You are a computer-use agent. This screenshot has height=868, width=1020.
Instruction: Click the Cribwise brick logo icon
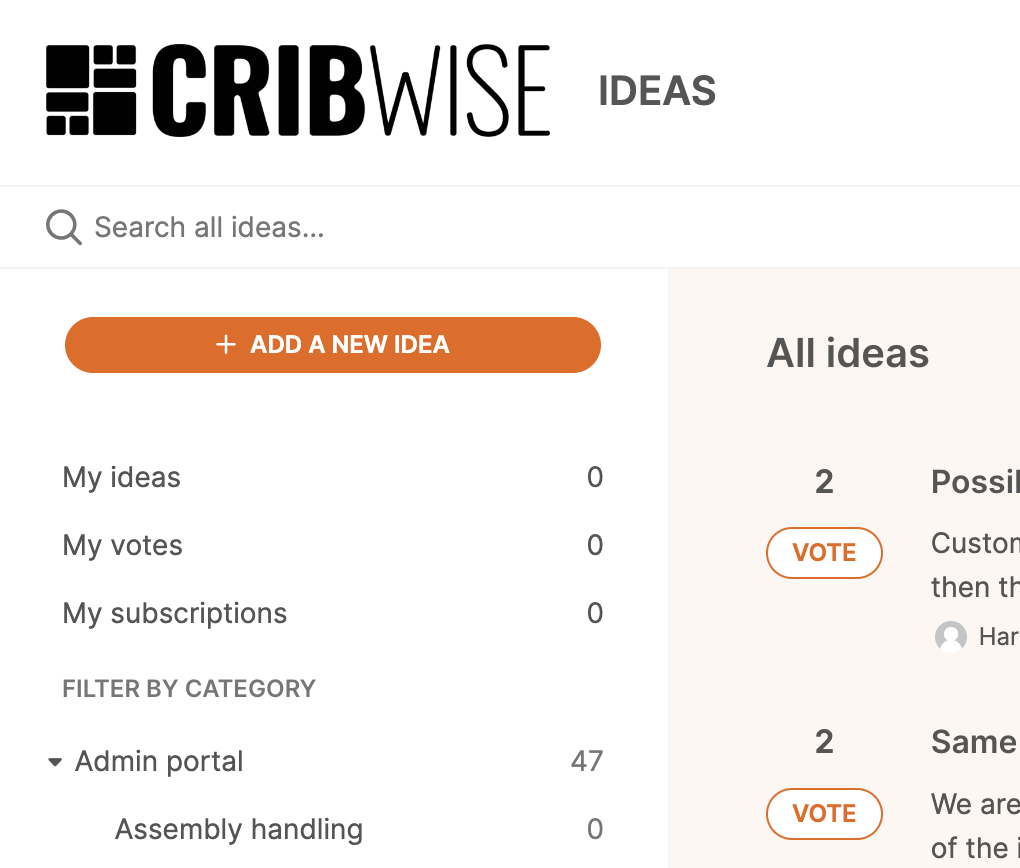(91, 90)
